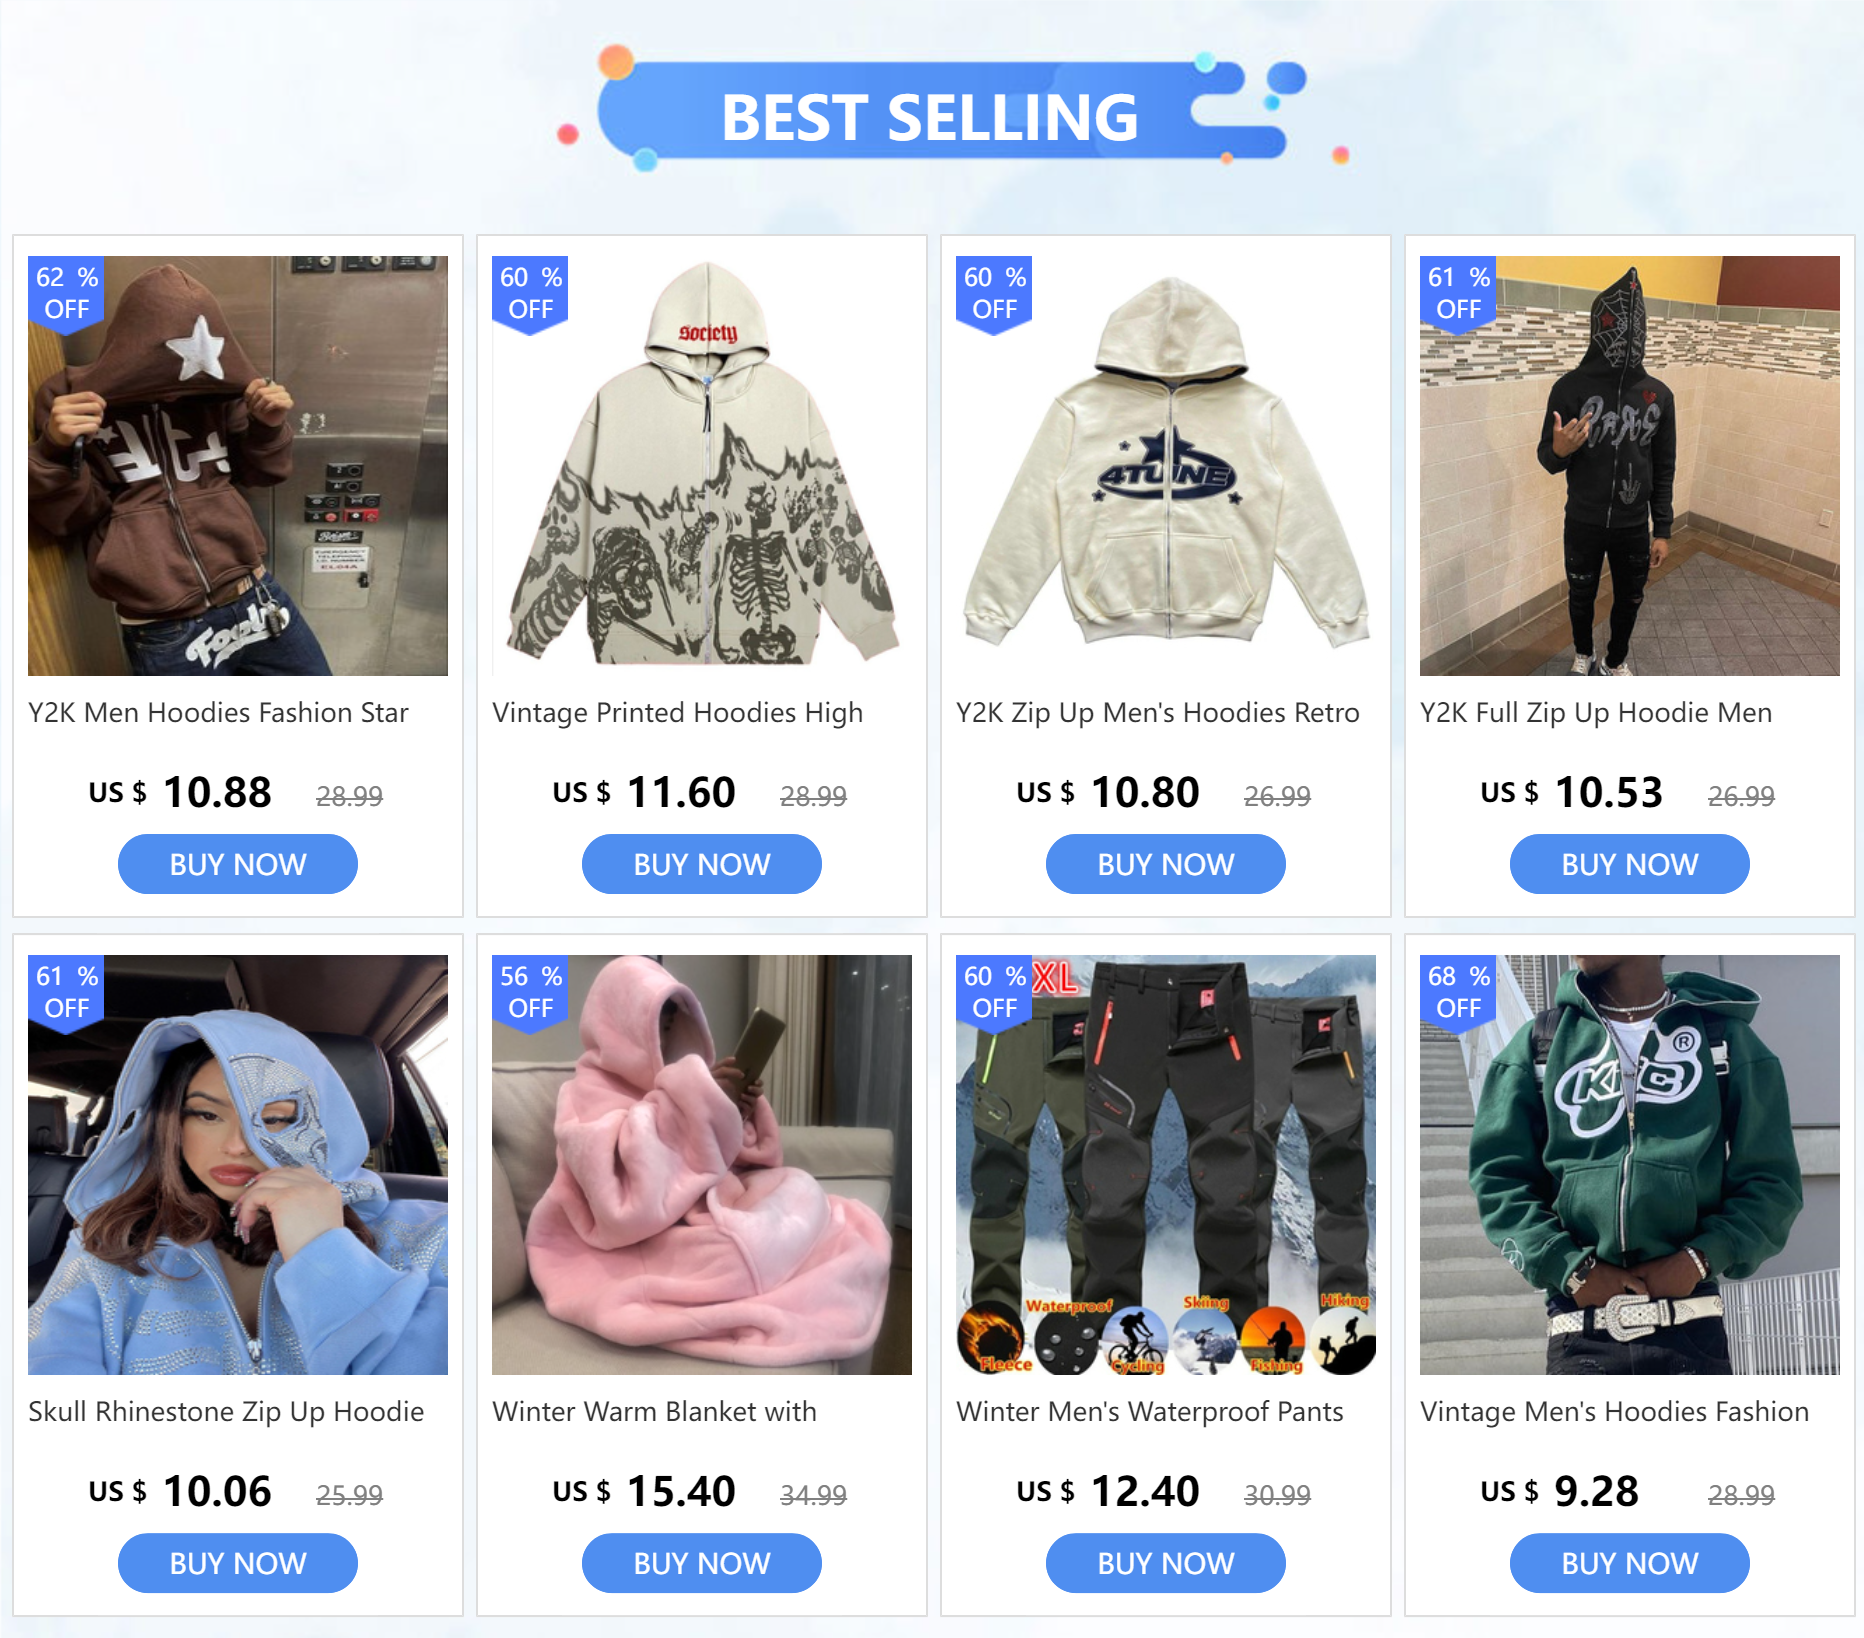Buy the Y2K Men Hoodies Fashion Star
The height and width of the screenshot is (1638, 1864).
[x=238, y=864]
